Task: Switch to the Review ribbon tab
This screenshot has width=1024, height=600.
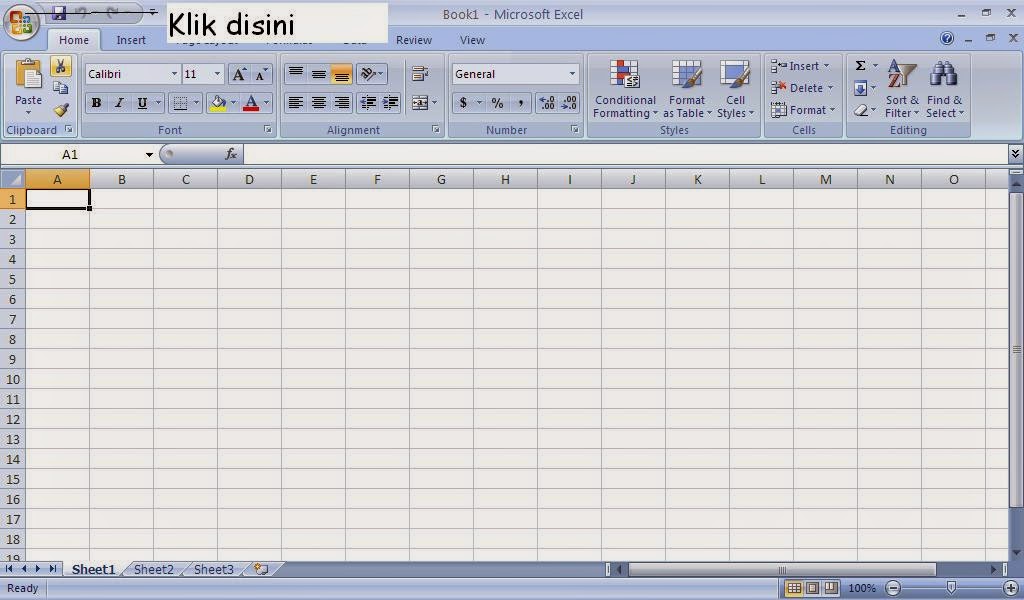Action: 413,40
